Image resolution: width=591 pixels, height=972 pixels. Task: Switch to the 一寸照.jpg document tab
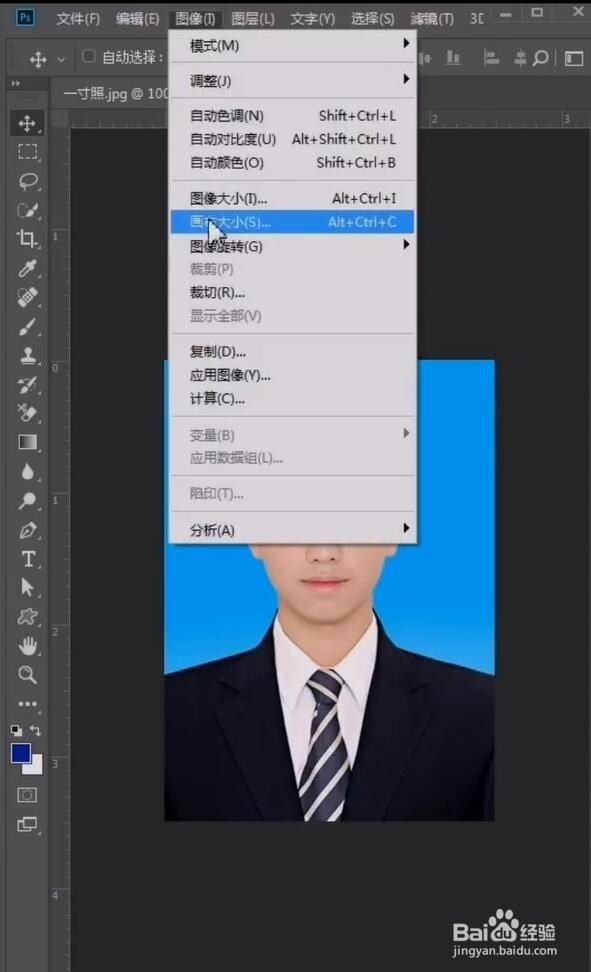[115, 94]
